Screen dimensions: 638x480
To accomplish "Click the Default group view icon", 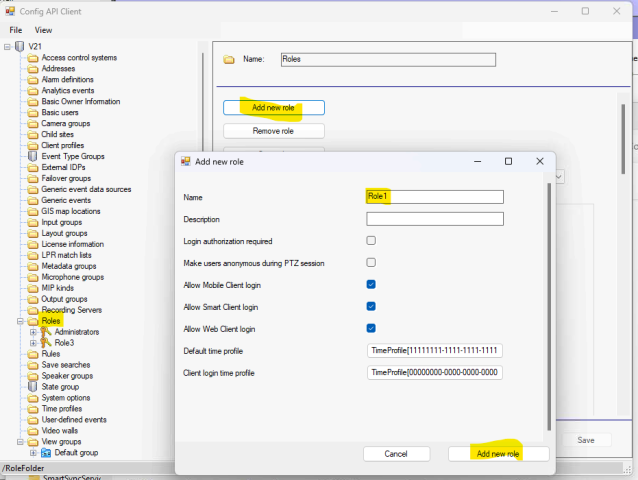I will click(46, 452).
